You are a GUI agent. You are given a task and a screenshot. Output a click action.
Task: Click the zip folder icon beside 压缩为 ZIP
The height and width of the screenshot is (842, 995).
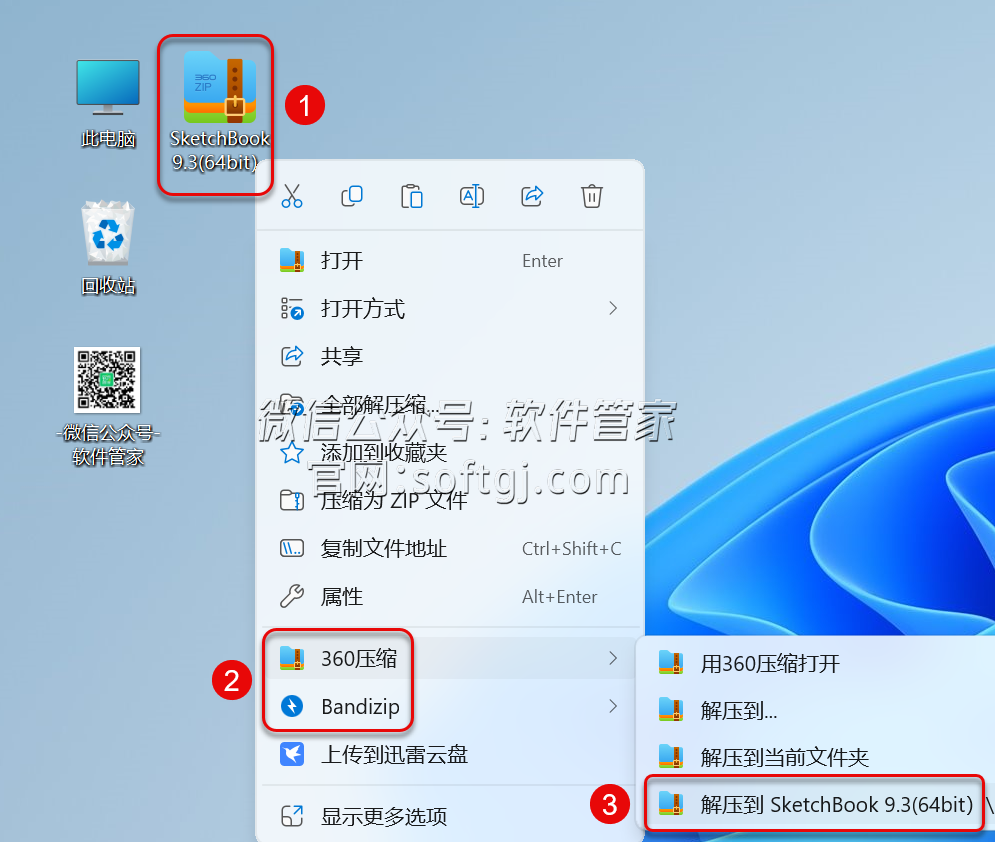click(x=292, y=500)
